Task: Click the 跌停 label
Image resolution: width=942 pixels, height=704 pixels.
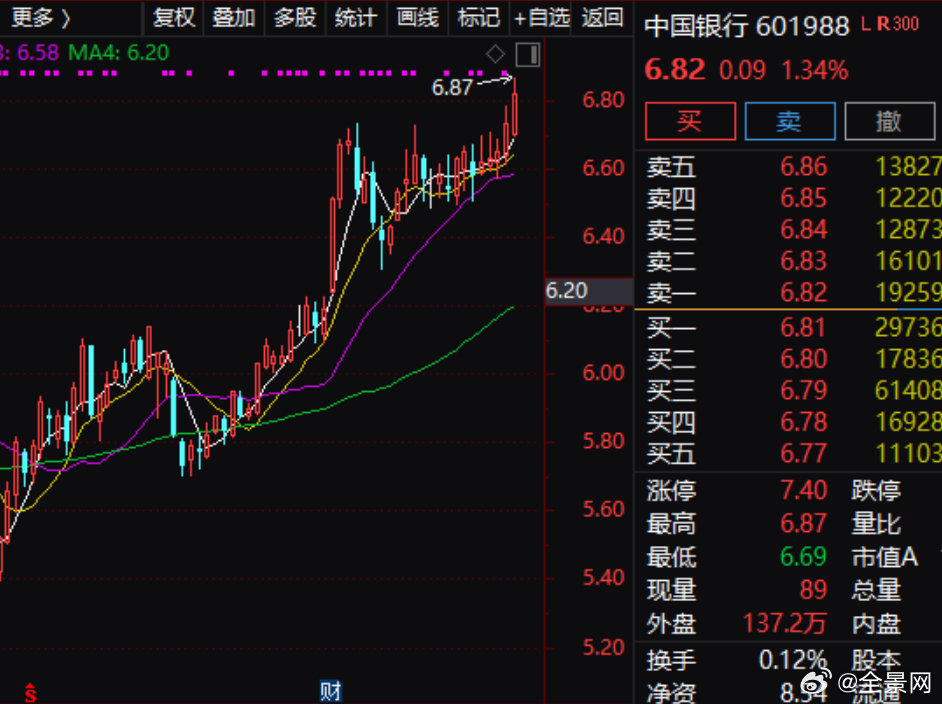Action: 876,491
